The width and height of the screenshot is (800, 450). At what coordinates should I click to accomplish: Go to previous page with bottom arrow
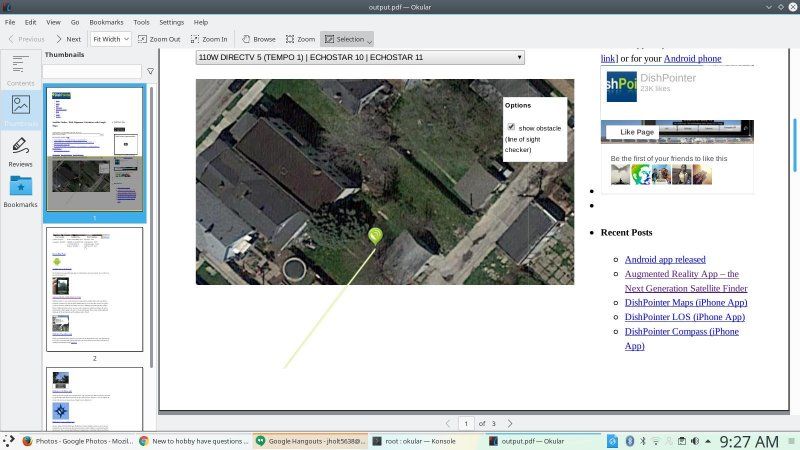pos(448,423)
